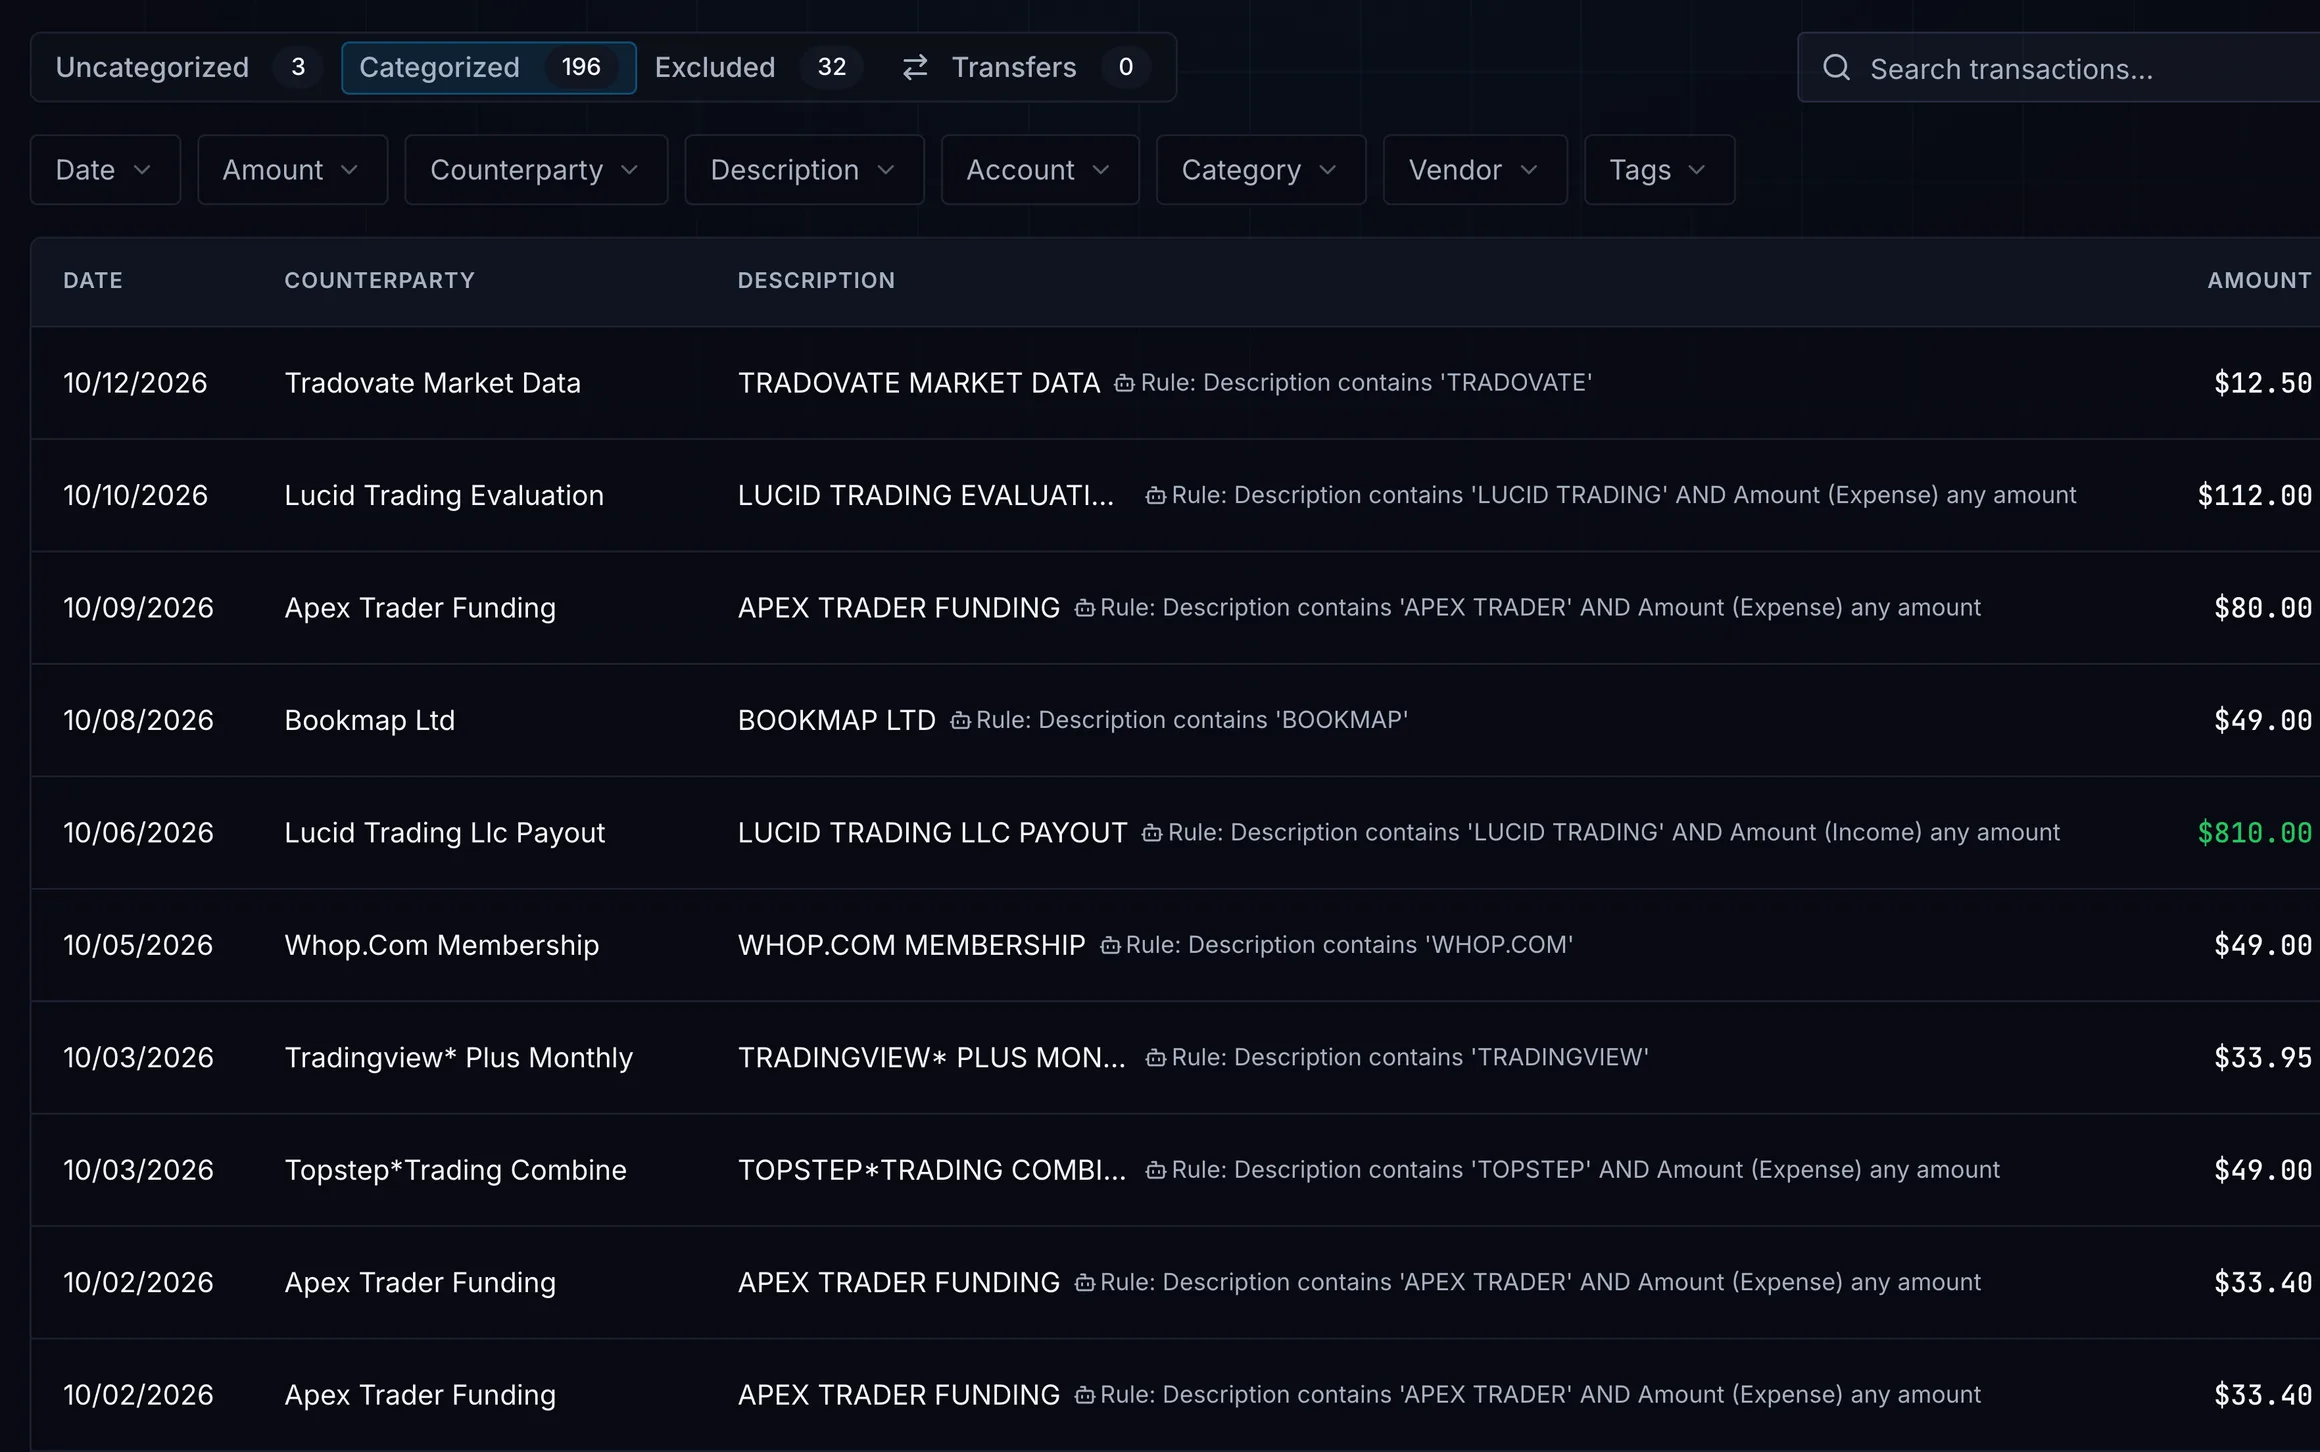
Task: Focus the Search transactions field
Action: coord(2058,68)
